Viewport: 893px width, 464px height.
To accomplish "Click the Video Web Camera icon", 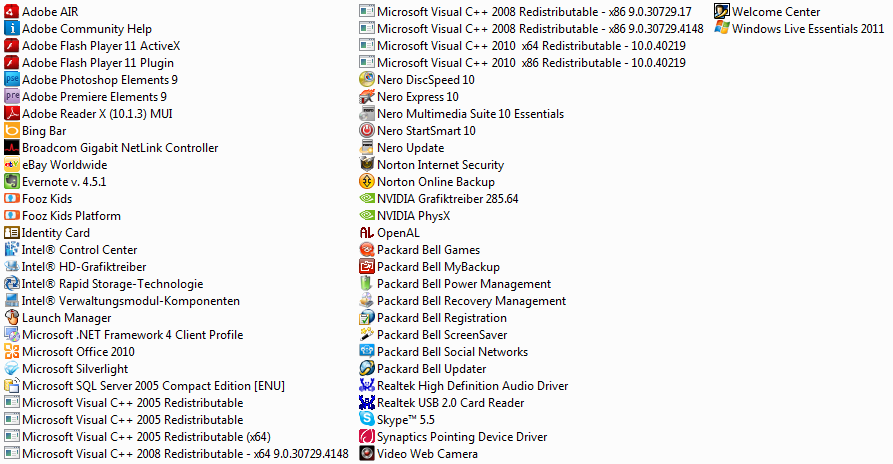I will point(367,454).
